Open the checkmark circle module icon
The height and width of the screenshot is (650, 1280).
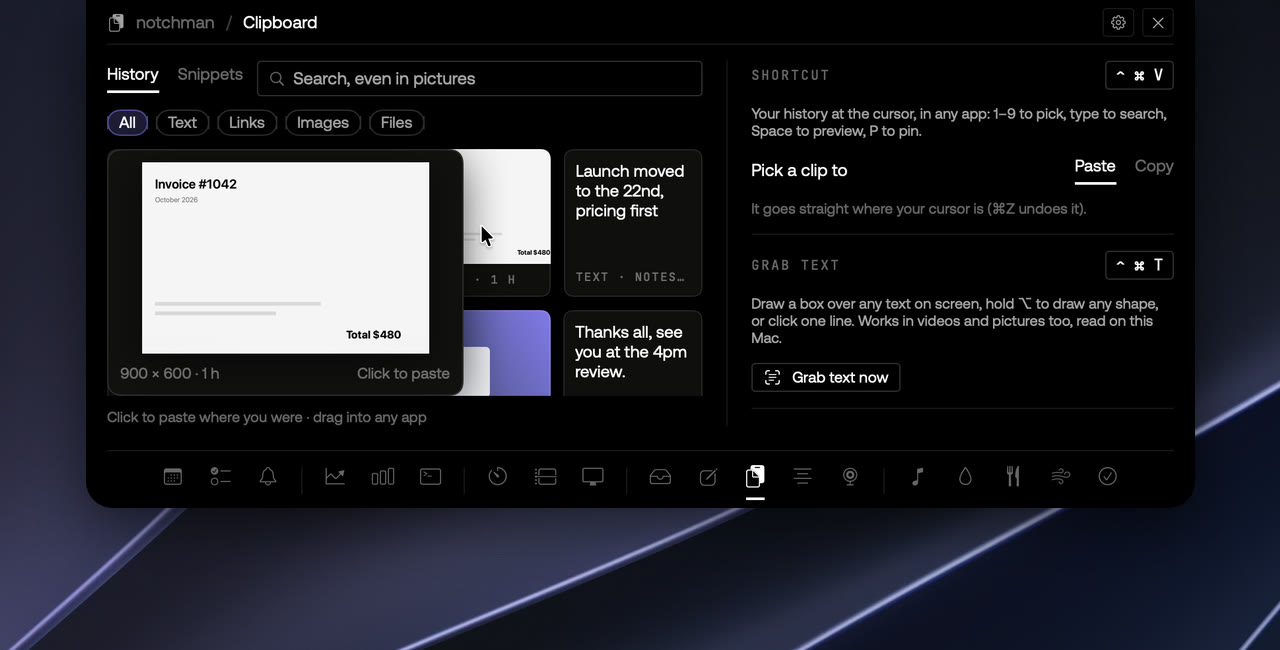[1108, 477]
